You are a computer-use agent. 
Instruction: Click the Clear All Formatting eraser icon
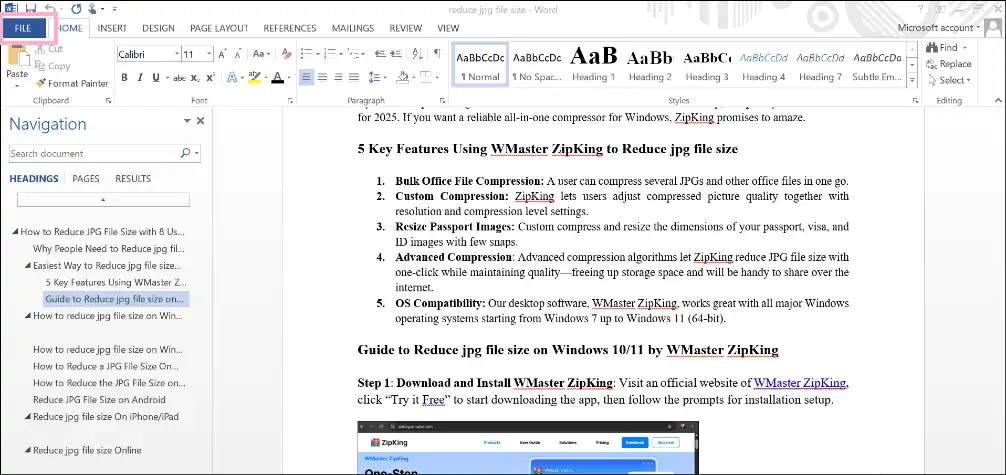[287, 55]
